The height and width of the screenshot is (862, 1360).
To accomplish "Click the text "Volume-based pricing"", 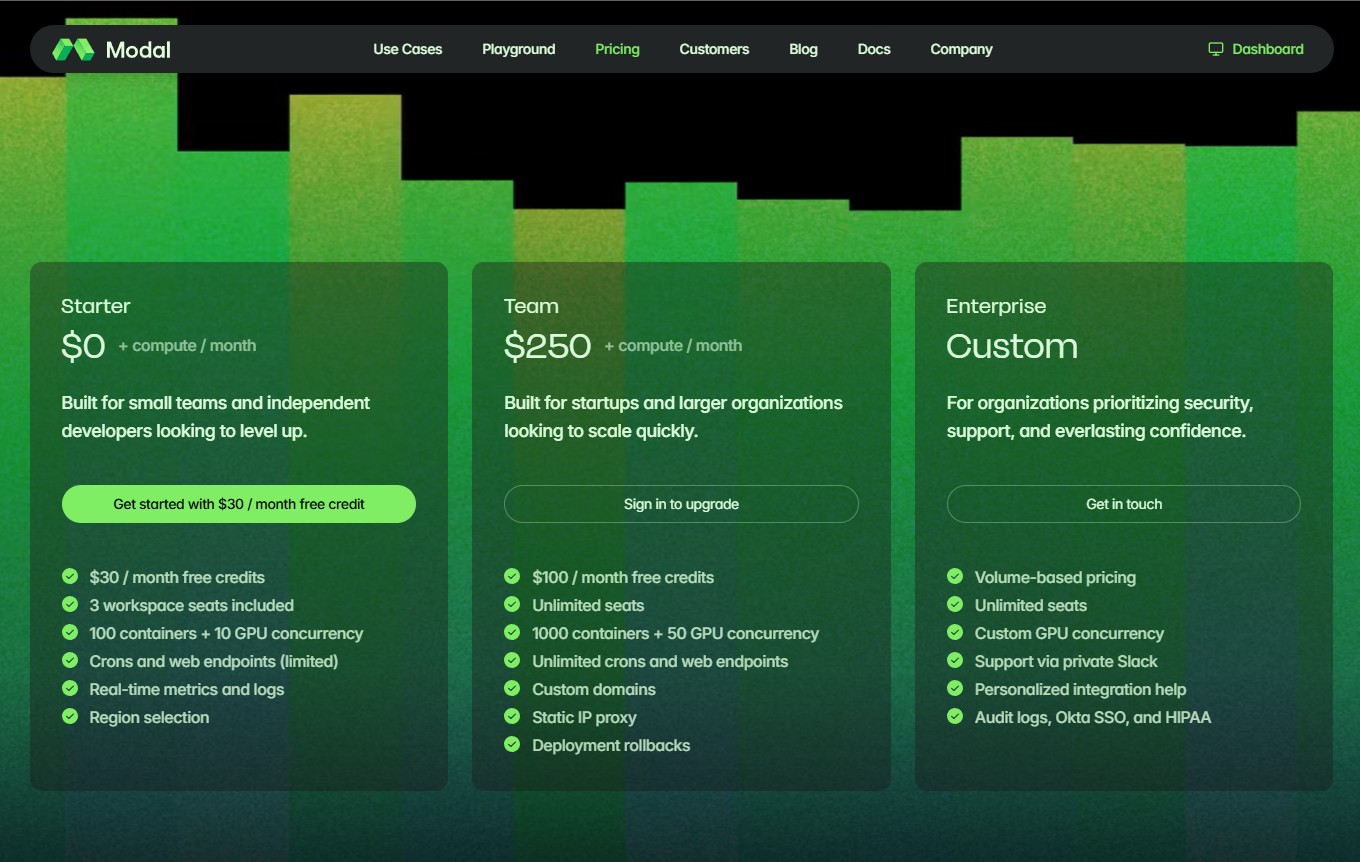I will pyautogui.click(x=1055, y=577).
